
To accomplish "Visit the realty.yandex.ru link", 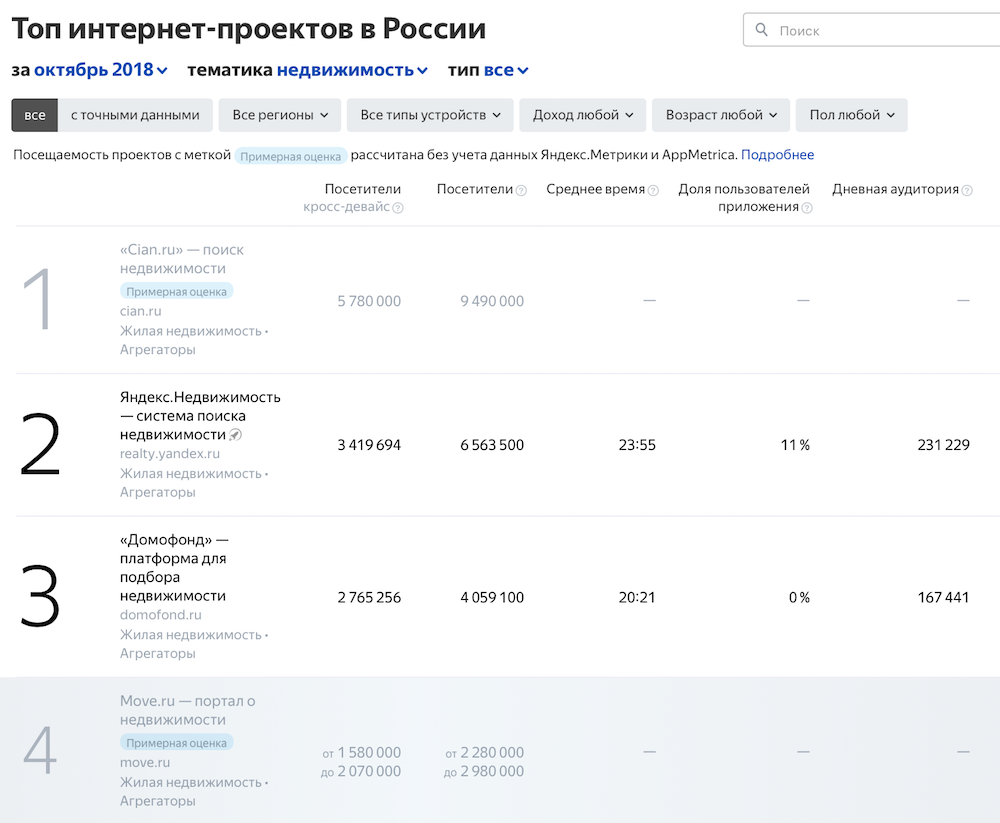I will 170,454.
